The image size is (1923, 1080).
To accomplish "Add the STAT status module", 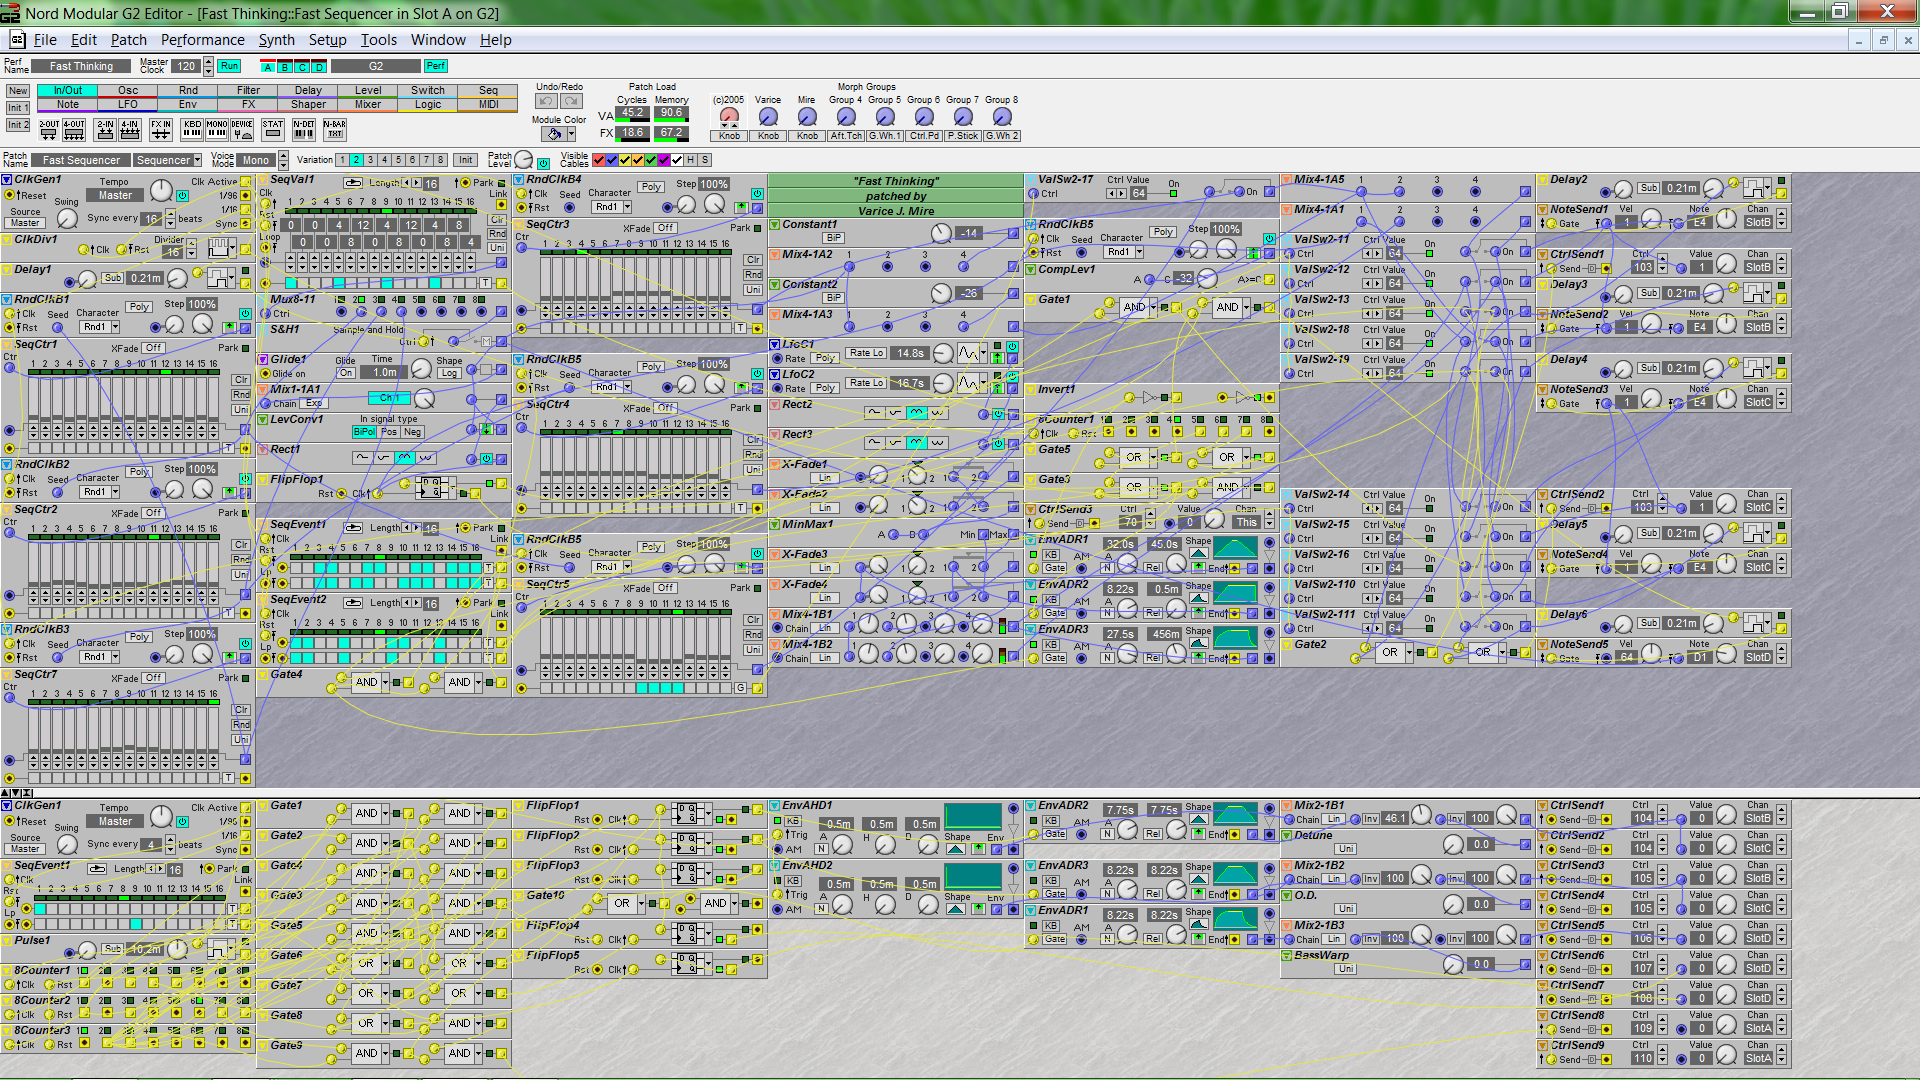I will [x=273, y=129].
